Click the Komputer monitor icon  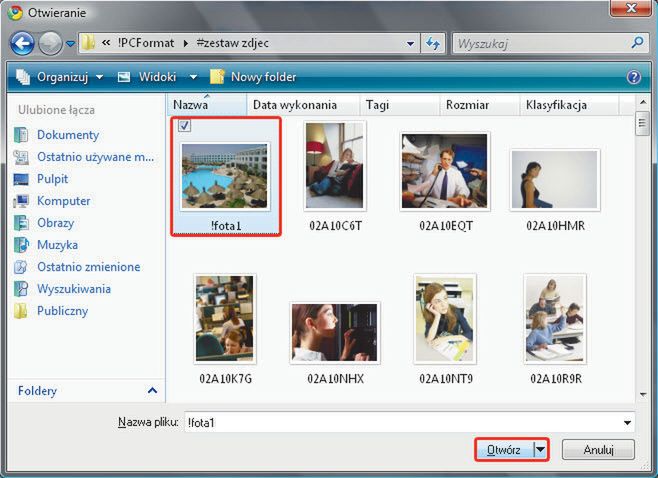[x=21, y=201]
